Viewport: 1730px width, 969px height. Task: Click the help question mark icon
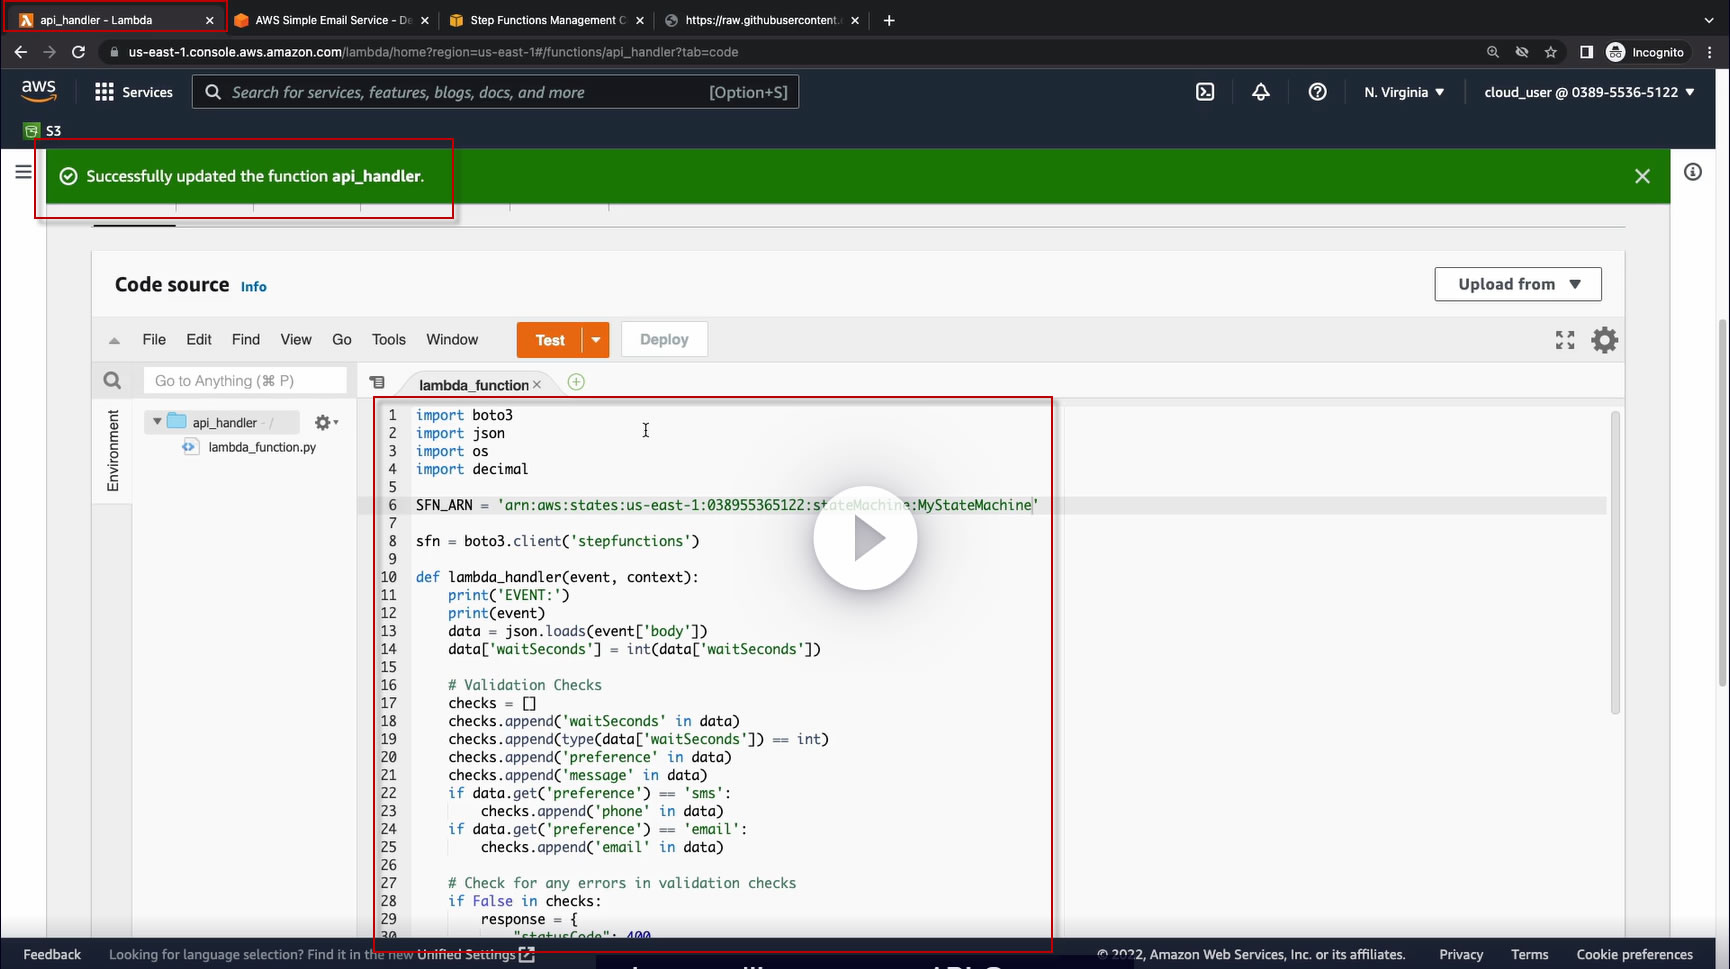[x=1317, y=92]
